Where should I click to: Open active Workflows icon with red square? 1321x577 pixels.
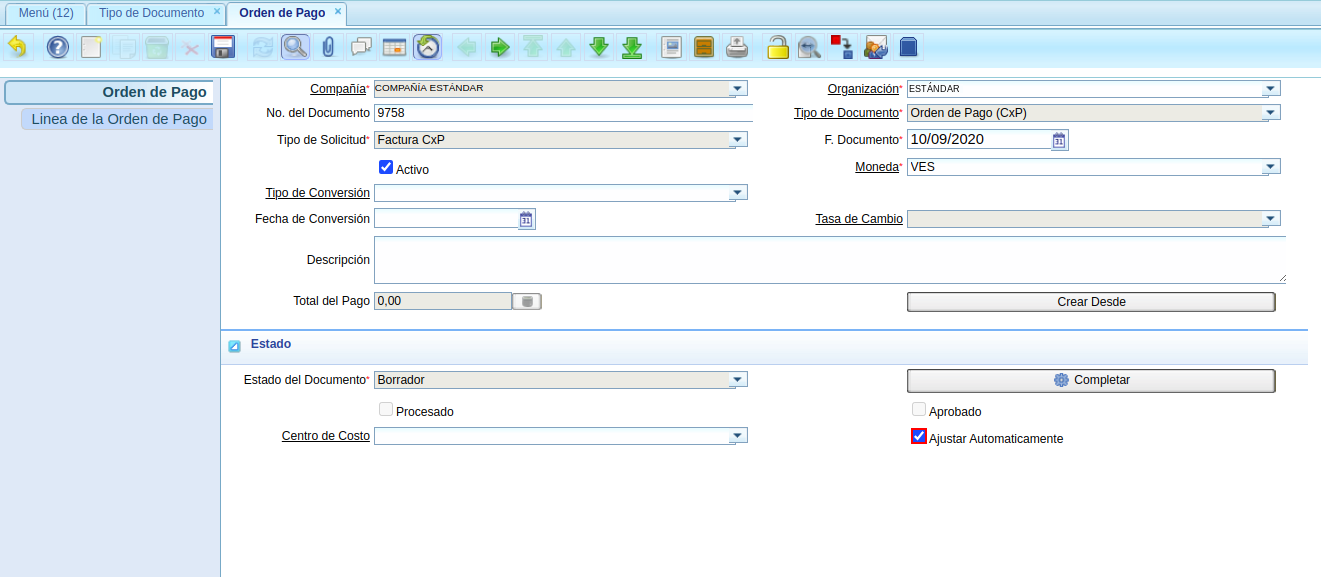[842, 47]
